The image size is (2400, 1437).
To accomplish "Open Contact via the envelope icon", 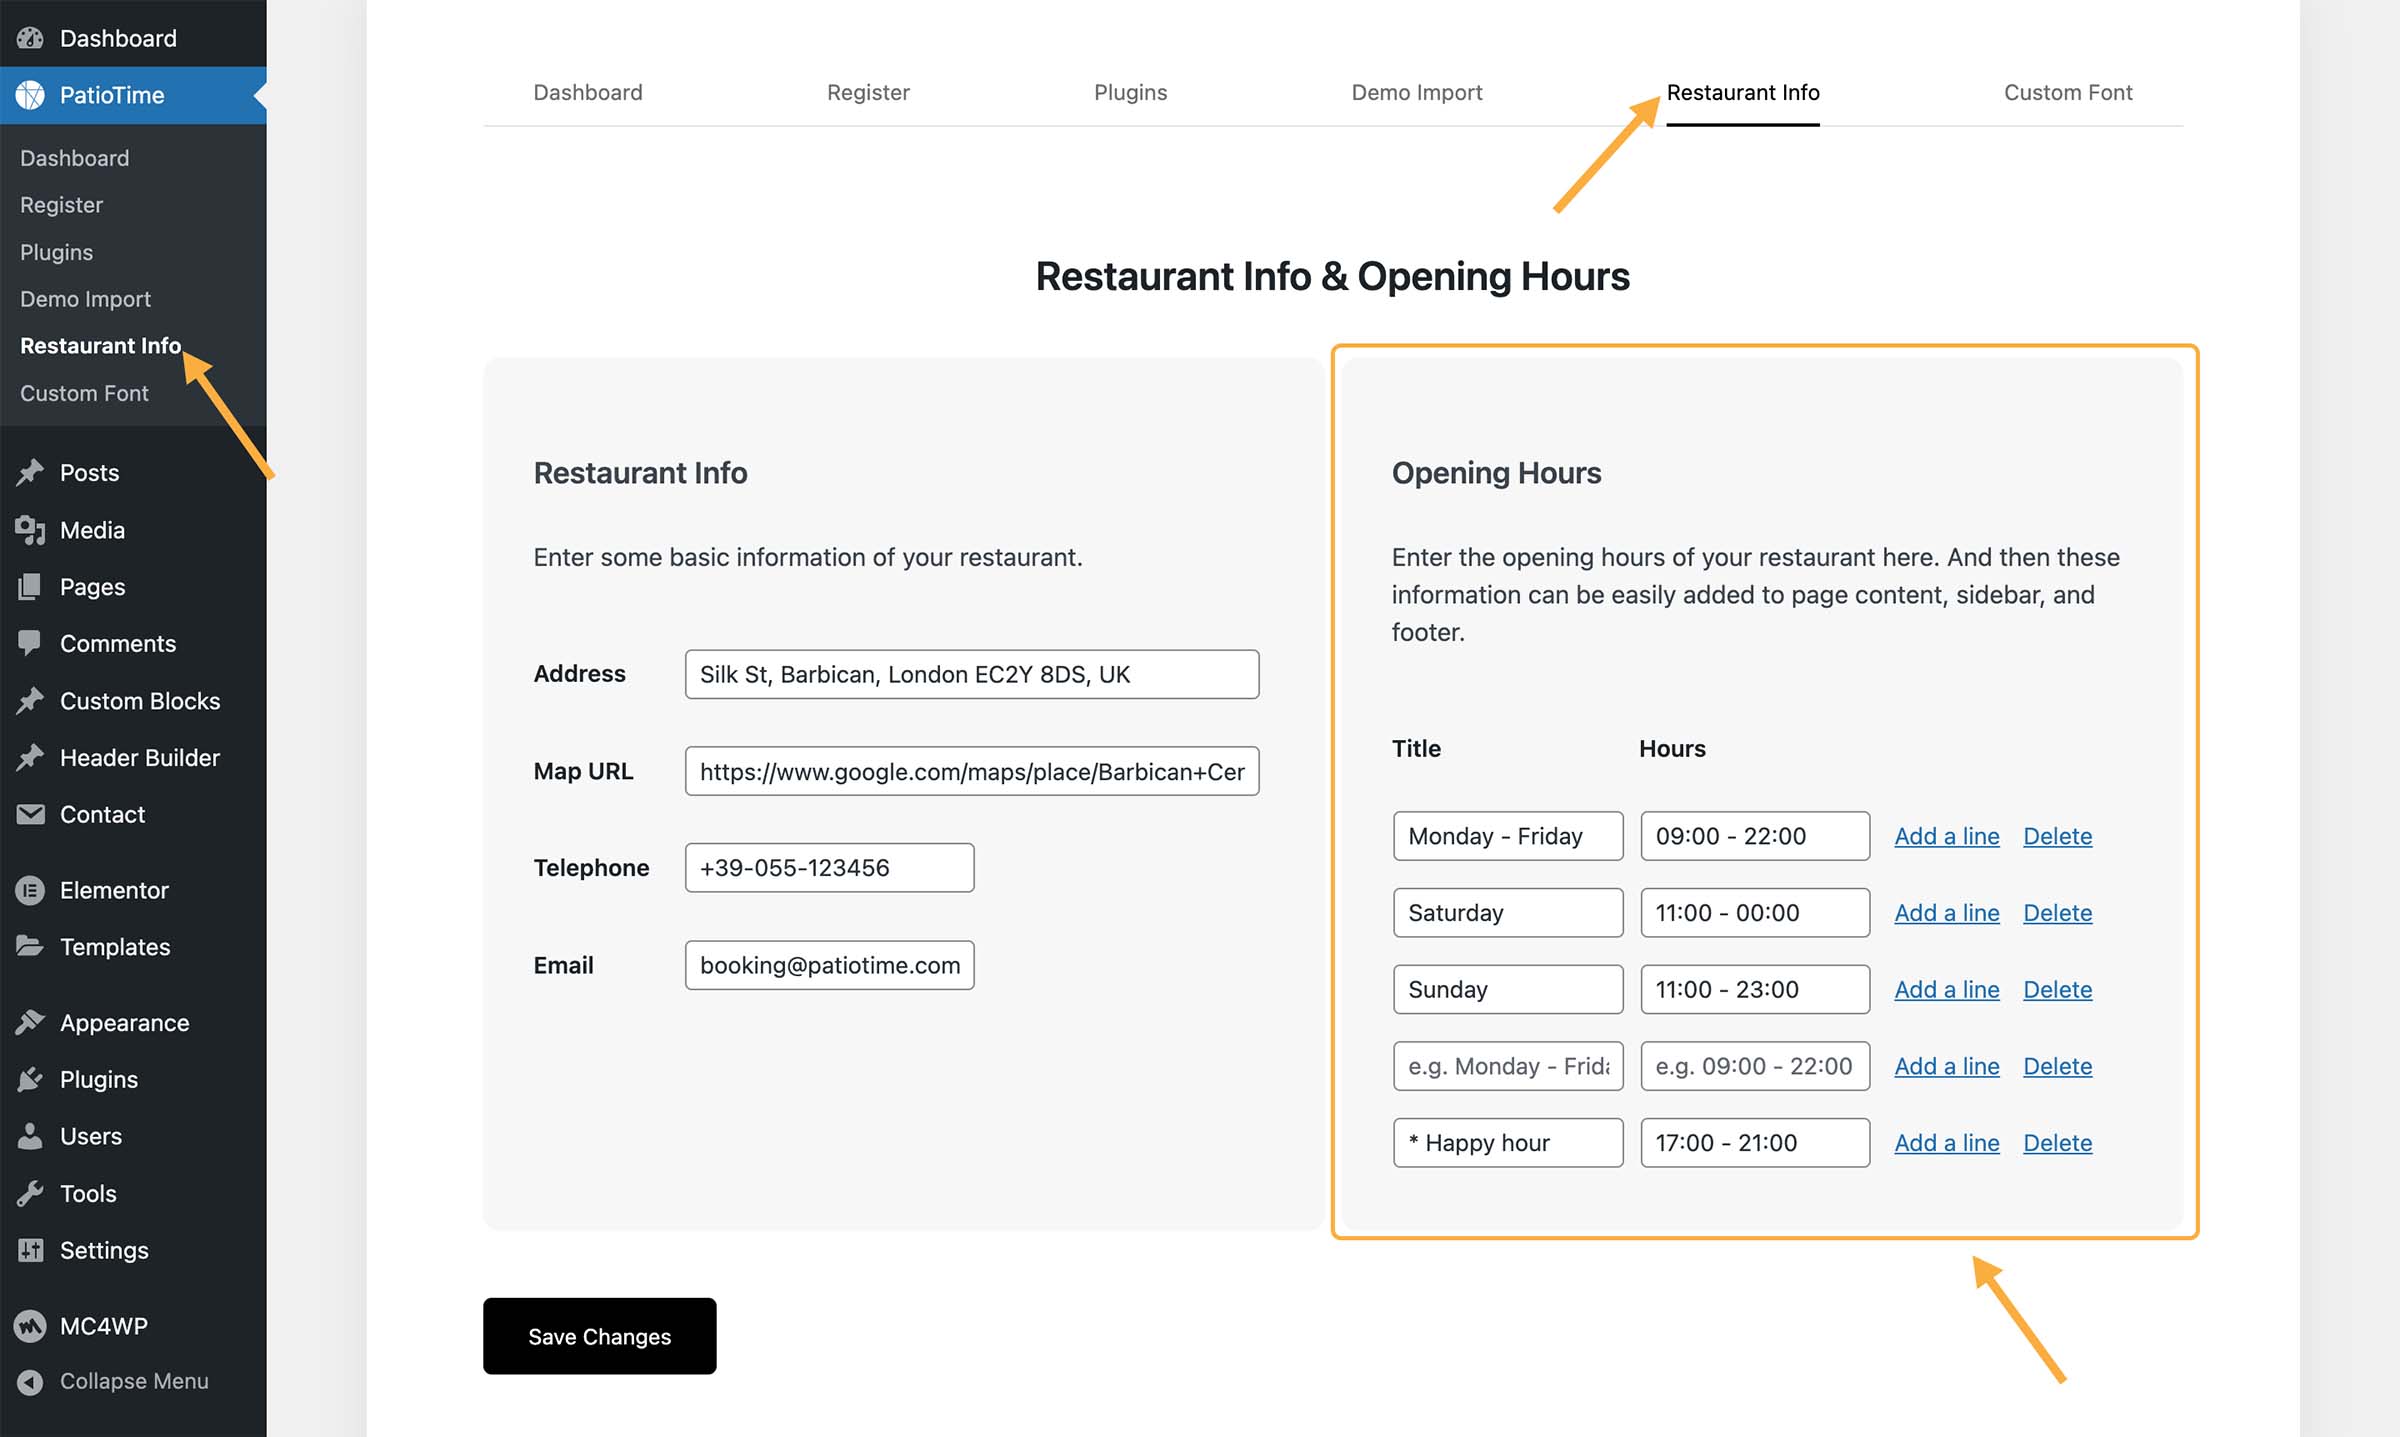I will [x=31, y=814].
